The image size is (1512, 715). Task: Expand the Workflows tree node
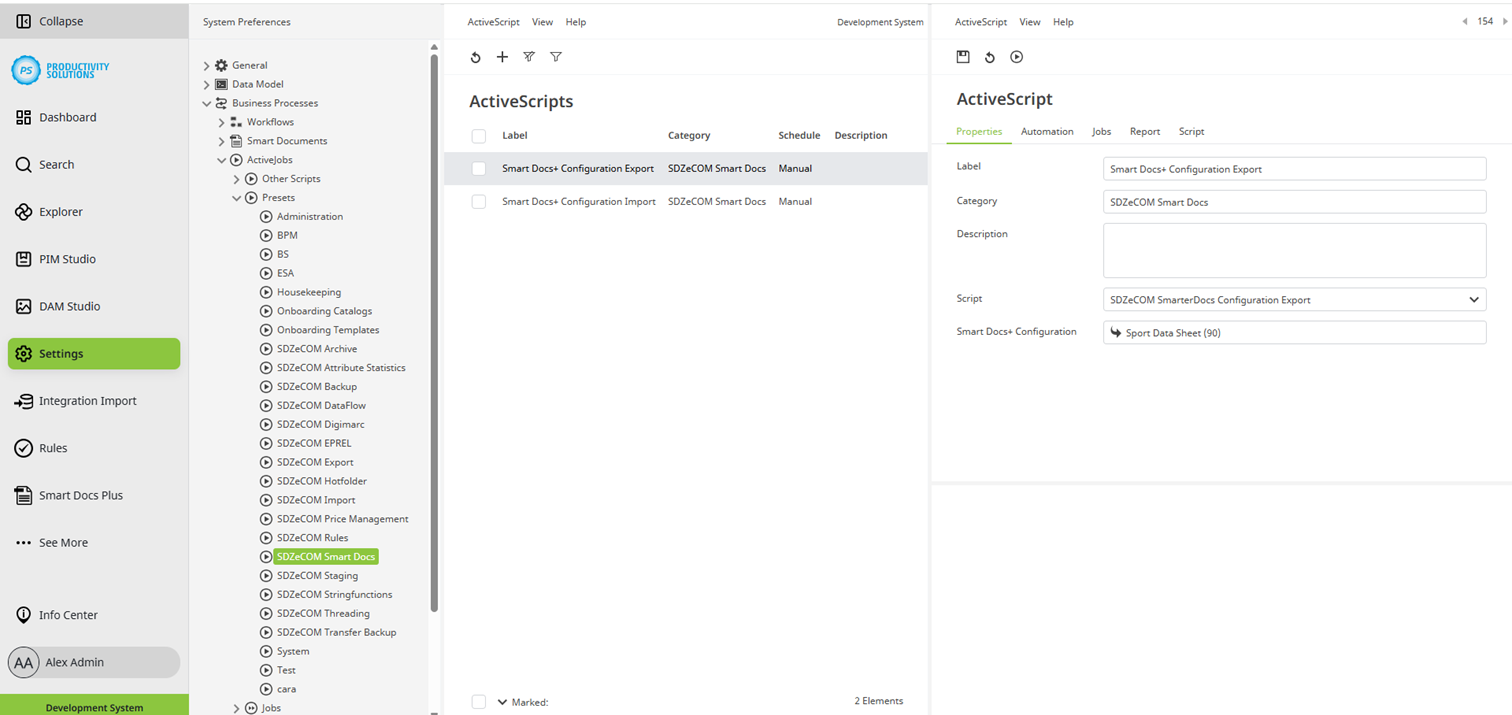[x=222, y=122]
